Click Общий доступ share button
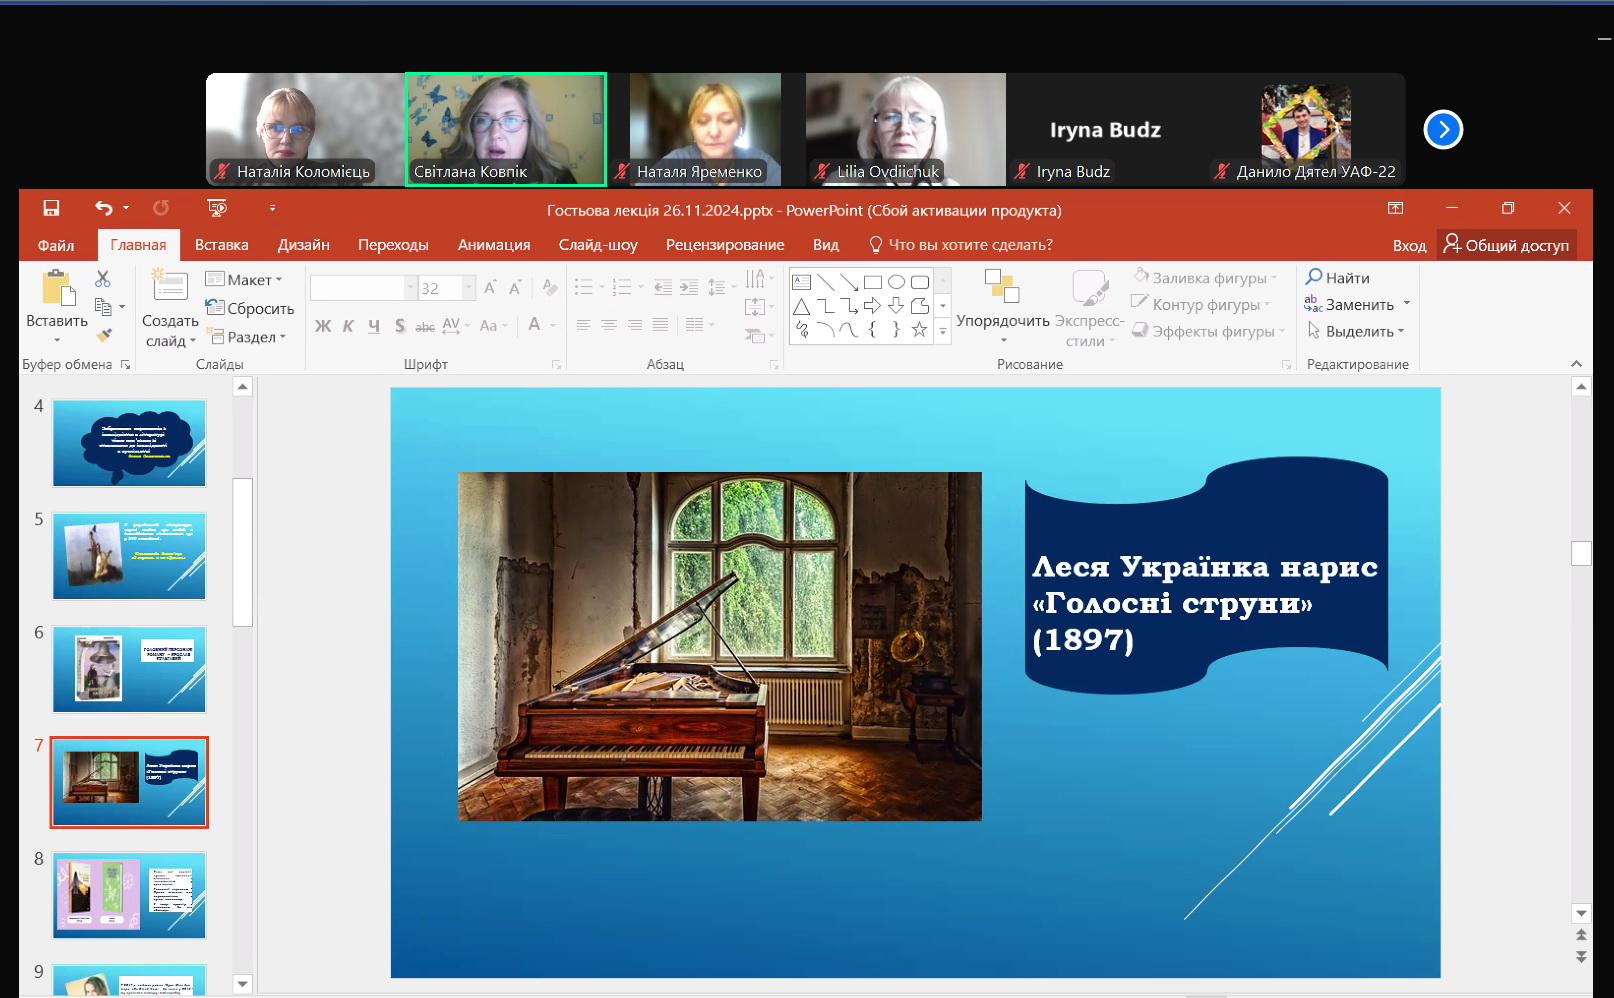 tap(1507, 245)
